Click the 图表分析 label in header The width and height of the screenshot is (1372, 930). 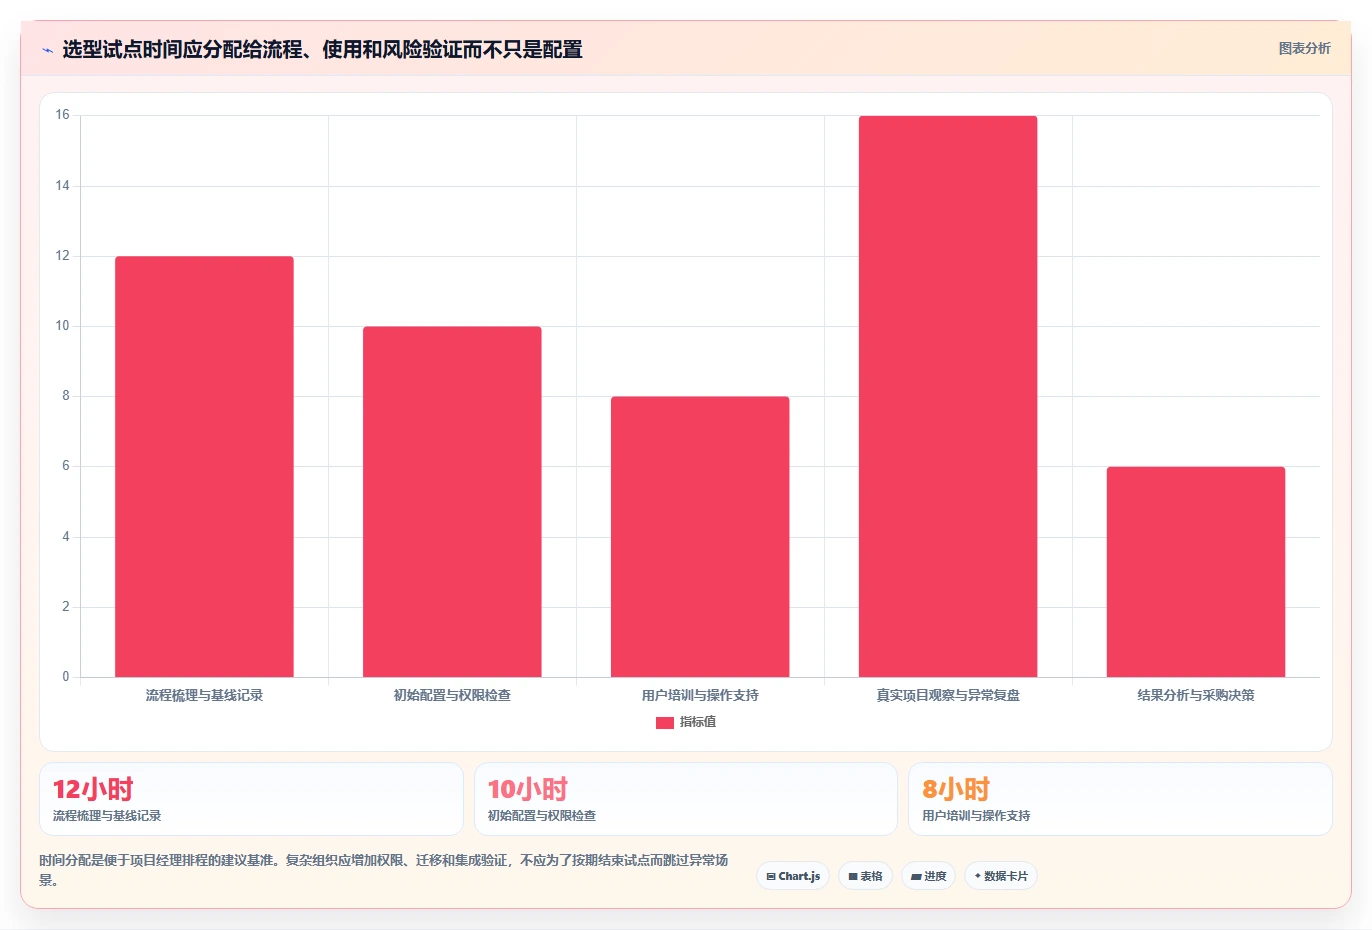[x=1304, y=48]
